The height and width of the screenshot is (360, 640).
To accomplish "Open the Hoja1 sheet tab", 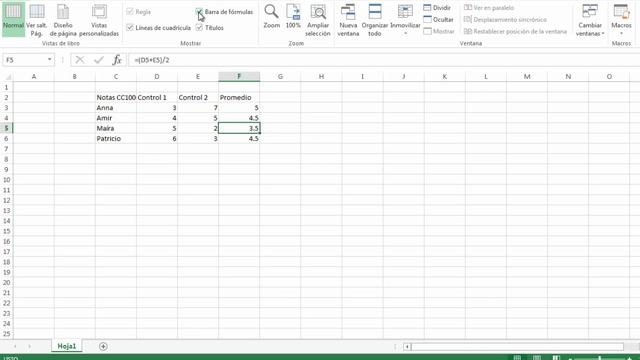I will (x=67, y=346).
